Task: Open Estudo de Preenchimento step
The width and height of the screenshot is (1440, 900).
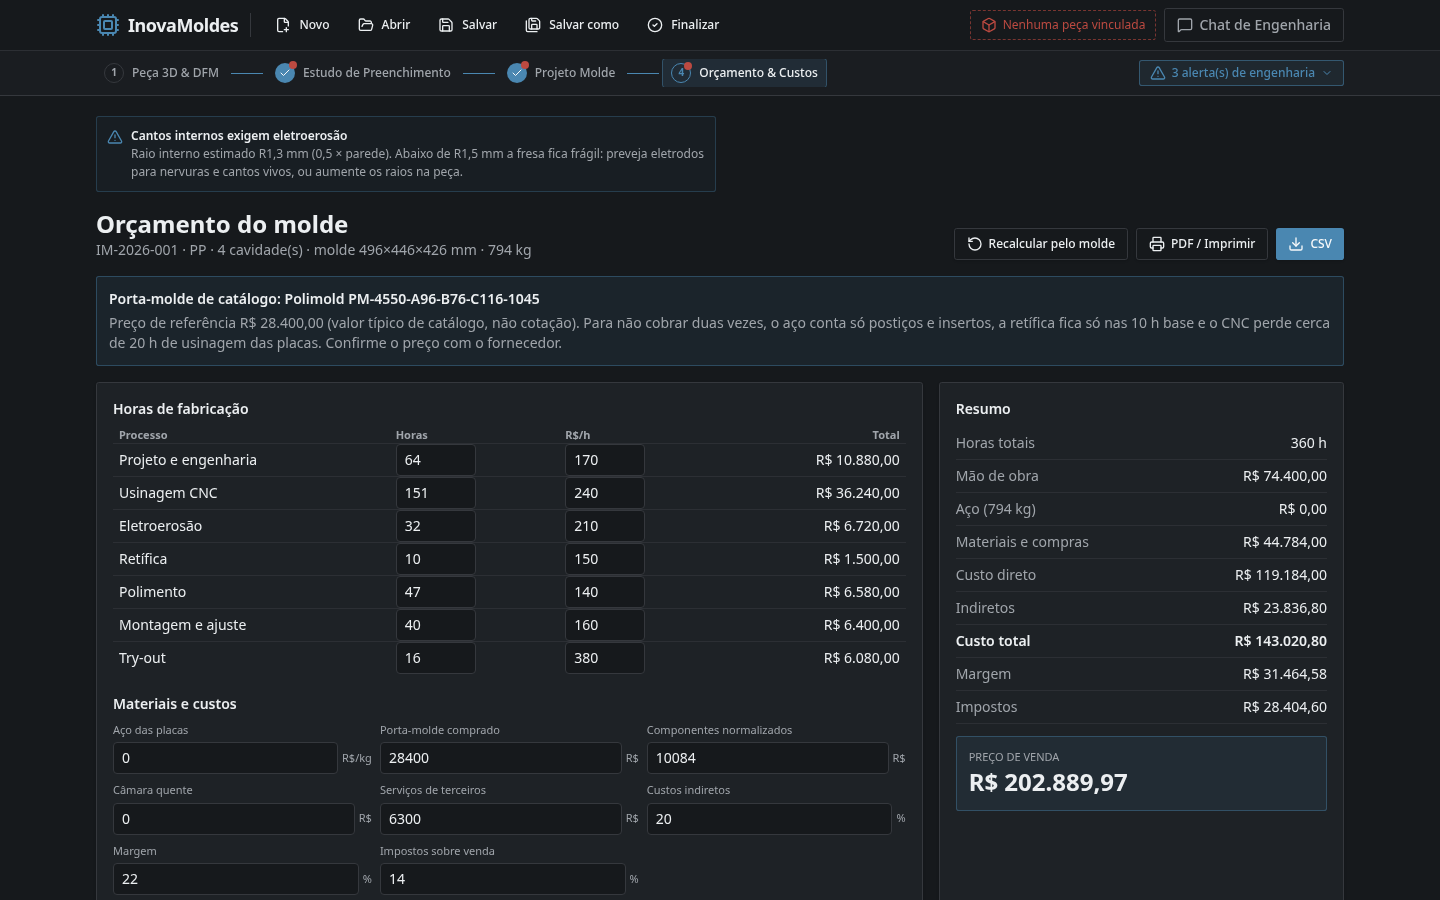Action: tap(363, 73)
